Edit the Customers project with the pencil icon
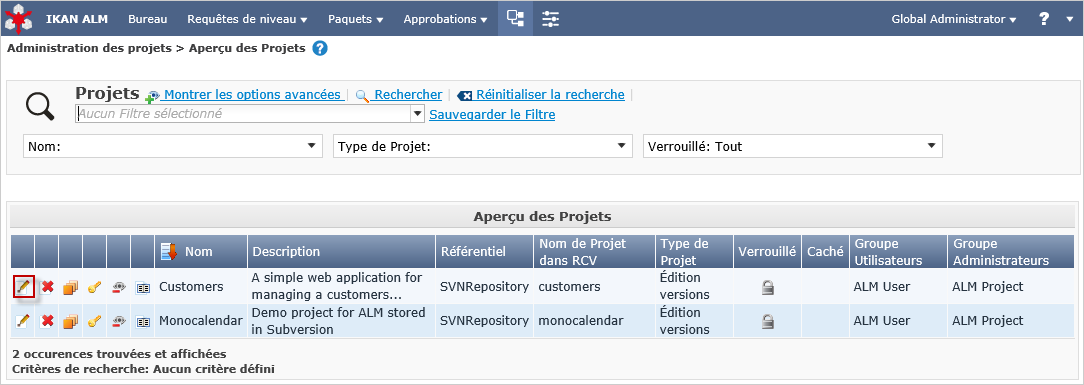This screenshot has width=1084, height=385. pyautogui.click(x=24, y=286)
